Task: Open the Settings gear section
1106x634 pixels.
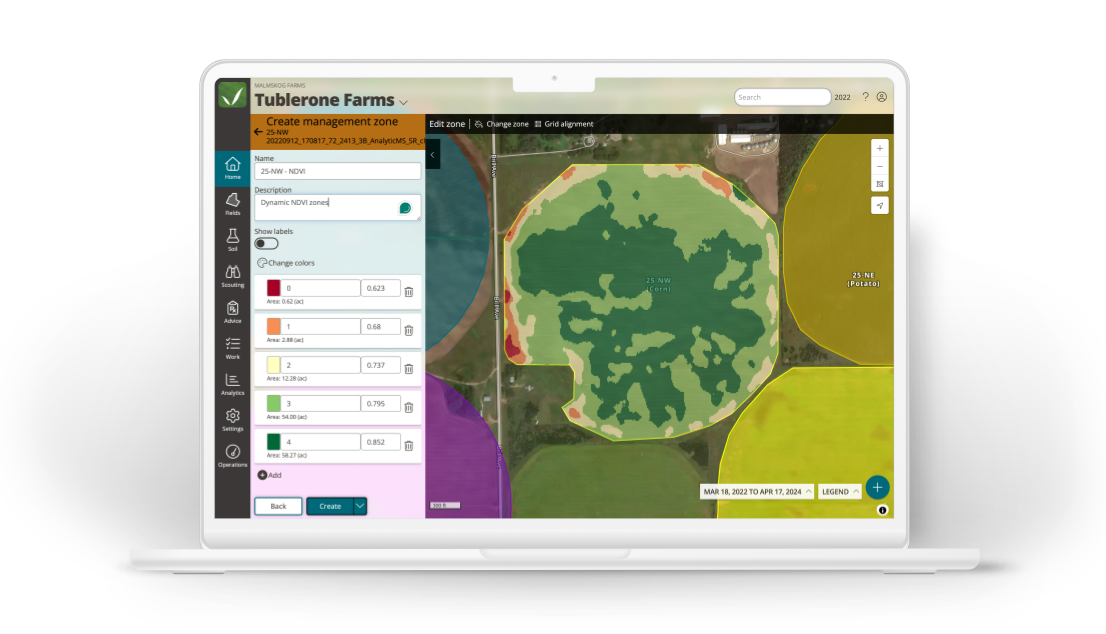Action: 233,420
